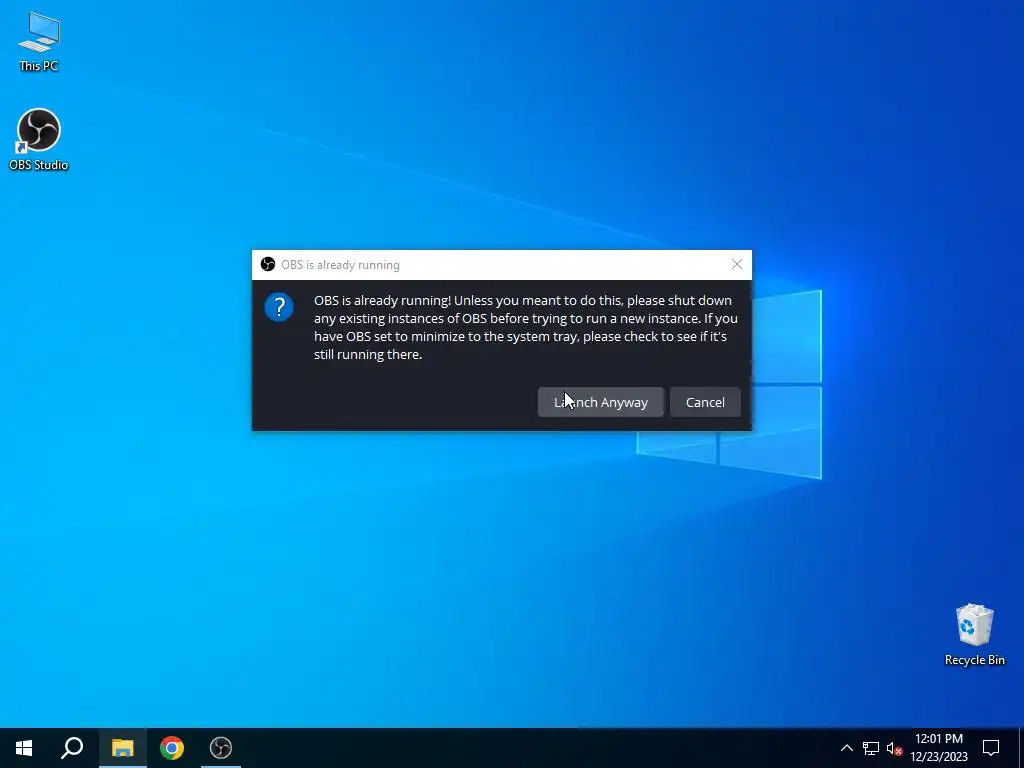Select the OBS Studio desktop shortcut
This screenshot has width=1024, height=768.
[x=39, y=140]
